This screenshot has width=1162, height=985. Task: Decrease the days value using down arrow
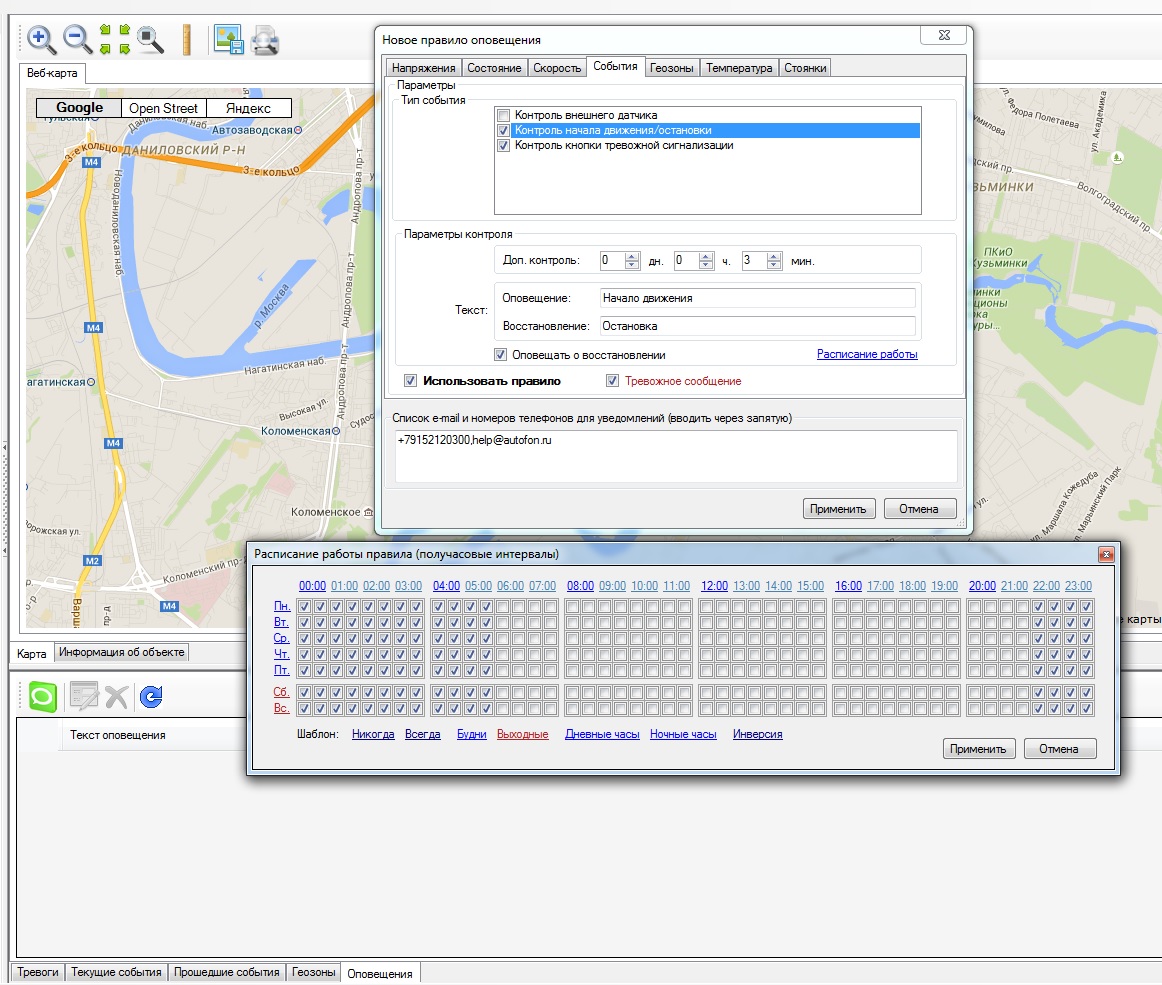tap(632, 265)
